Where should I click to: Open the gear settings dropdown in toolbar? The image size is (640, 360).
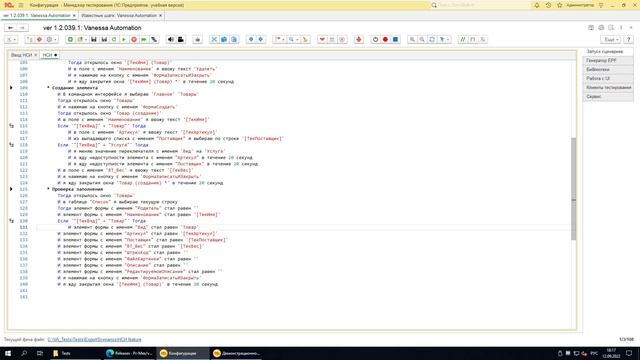[51, 40]
